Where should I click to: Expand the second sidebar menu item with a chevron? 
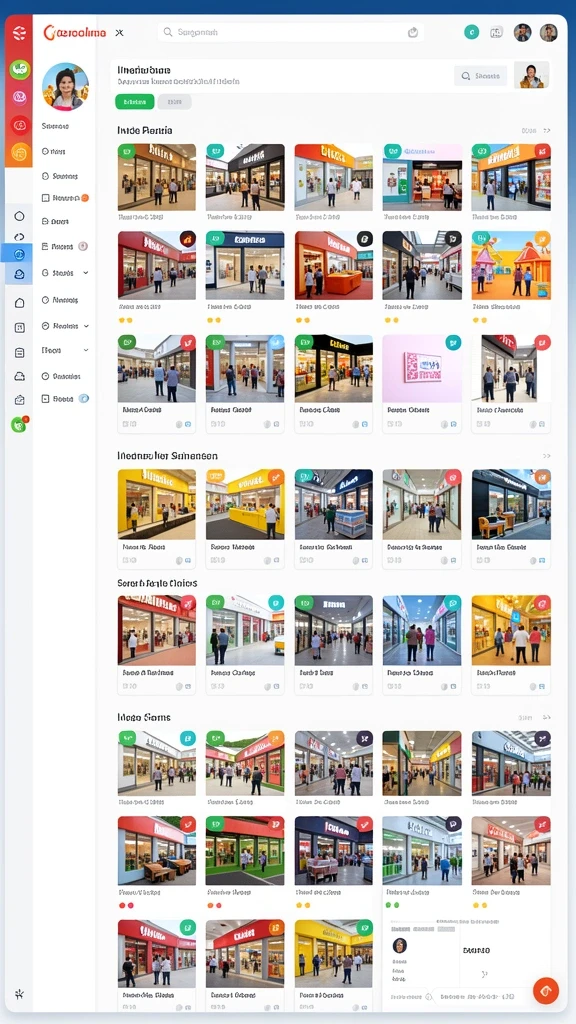65,326
